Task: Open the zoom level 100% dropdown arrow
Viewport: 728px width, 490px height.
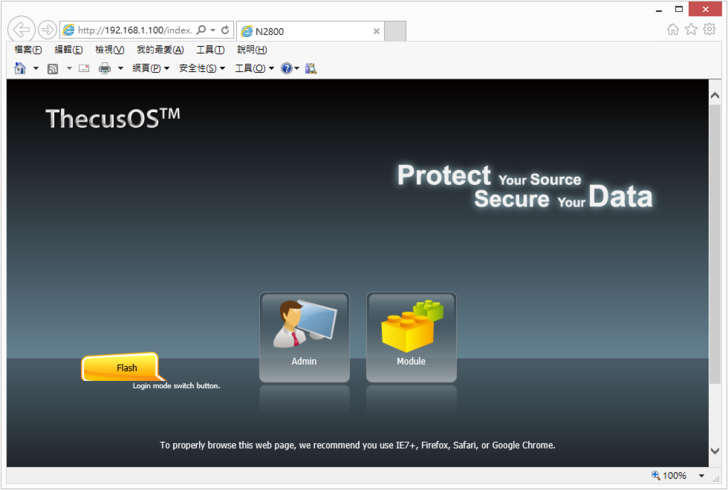Action: tap(701, 476)
